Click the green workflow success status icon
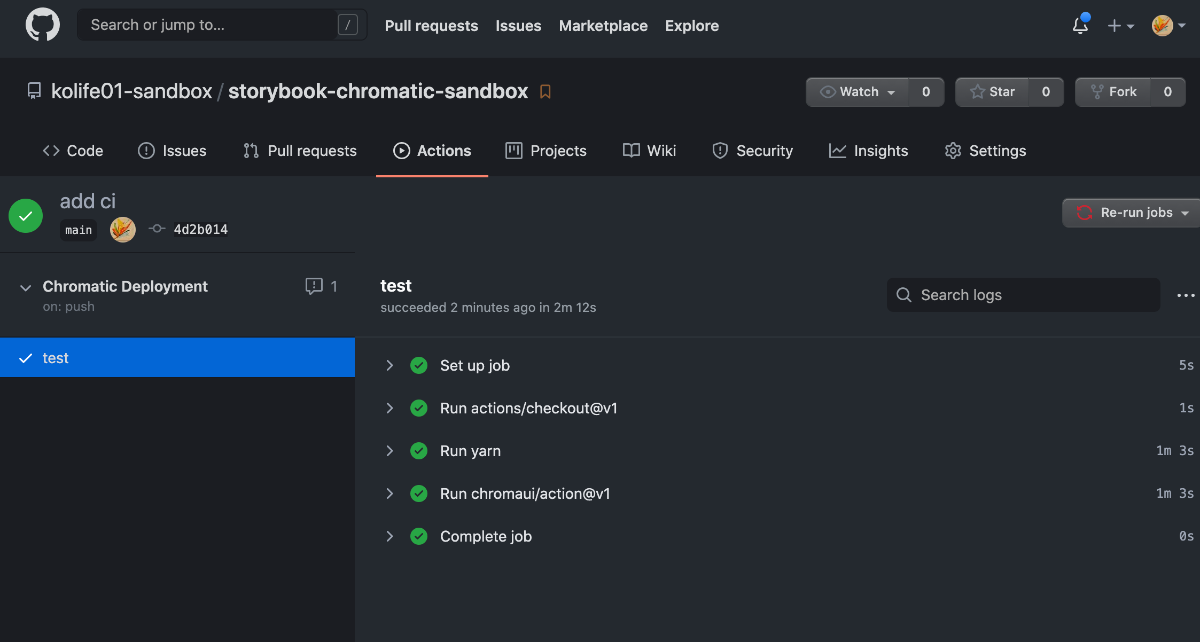This screenshot has width=1200, height=642. 26,215
